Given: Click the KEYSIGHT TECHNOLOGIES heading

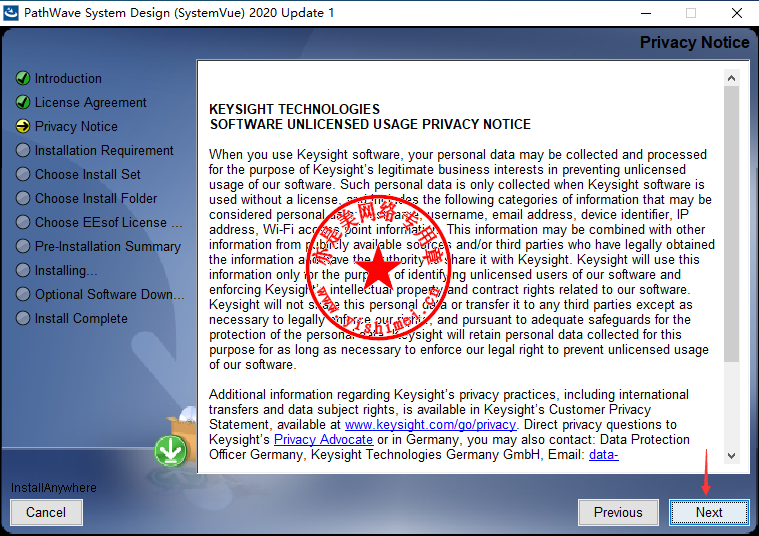Looking at the screenshot, I should [x=294, y=109].
